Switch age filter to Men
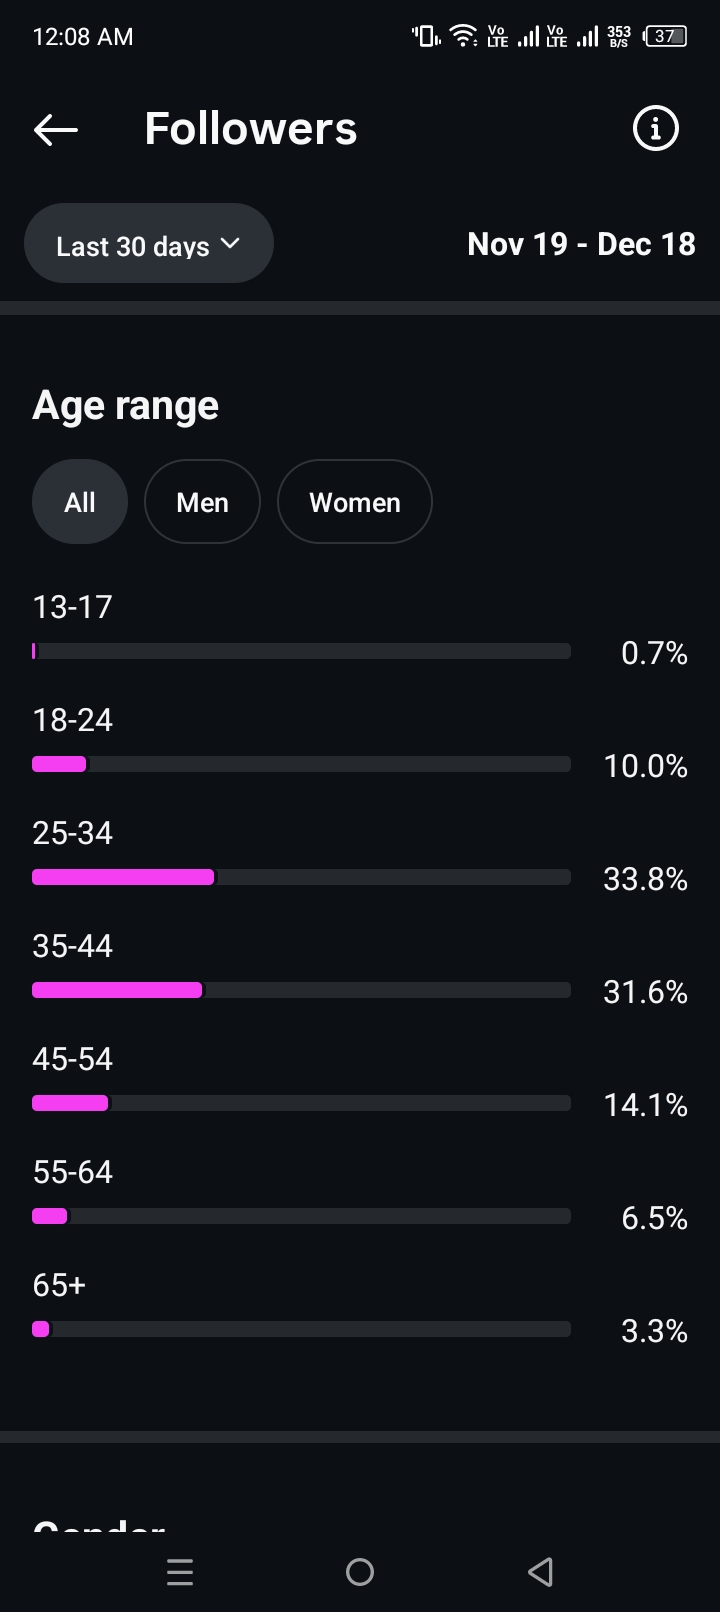 tap(202, 502)
